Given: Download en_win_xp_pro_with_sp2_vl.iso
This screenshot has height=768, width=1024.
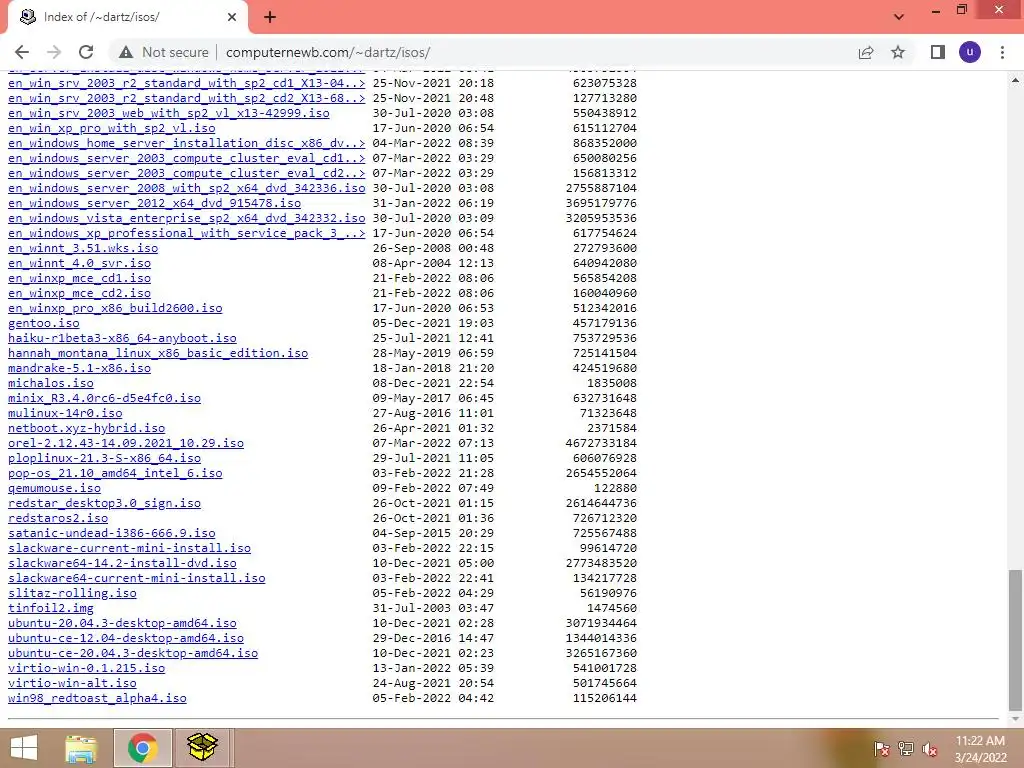Looking at the screenshot, I should pyautogui.click(x=112, y=128).
